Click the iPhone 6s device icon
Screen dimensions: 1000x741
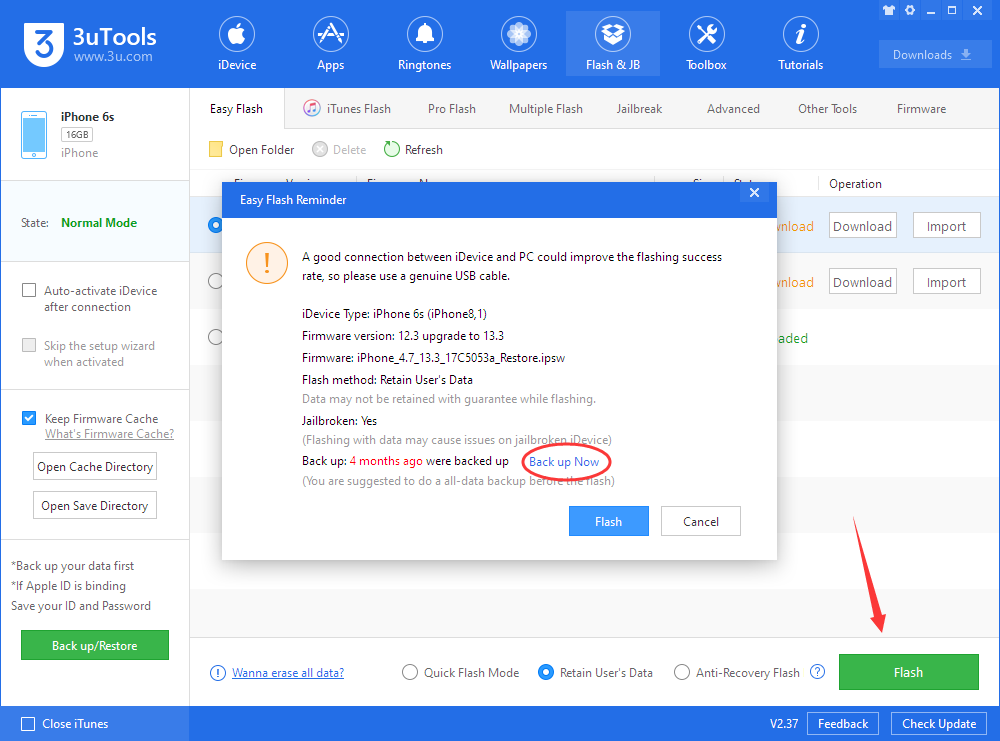pyautogui.click(x=34, y=135)
